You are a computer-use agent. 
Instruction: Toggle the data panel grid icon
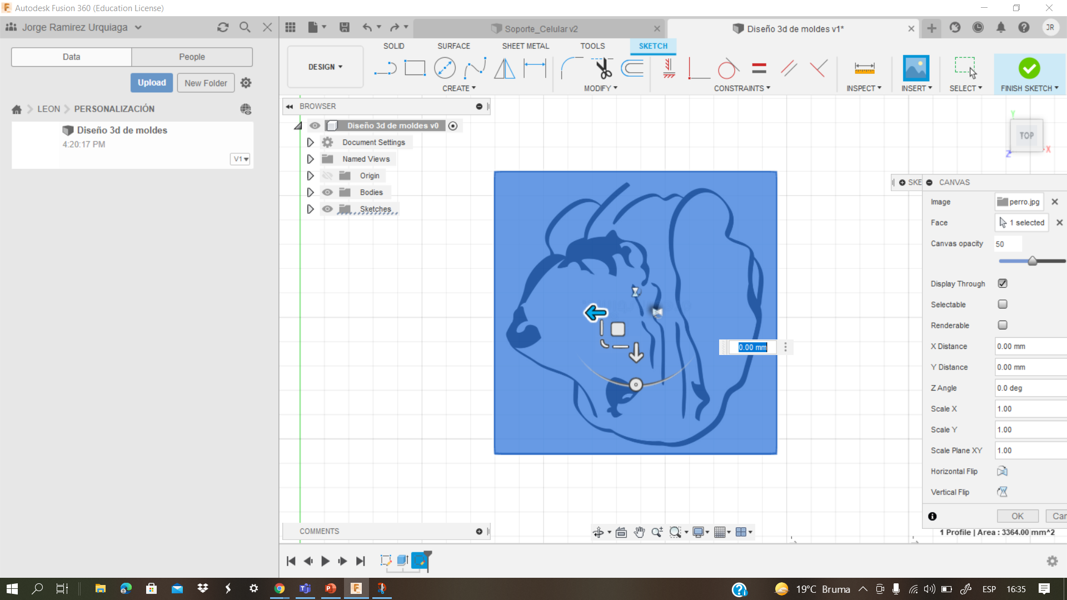coord(291,27)
